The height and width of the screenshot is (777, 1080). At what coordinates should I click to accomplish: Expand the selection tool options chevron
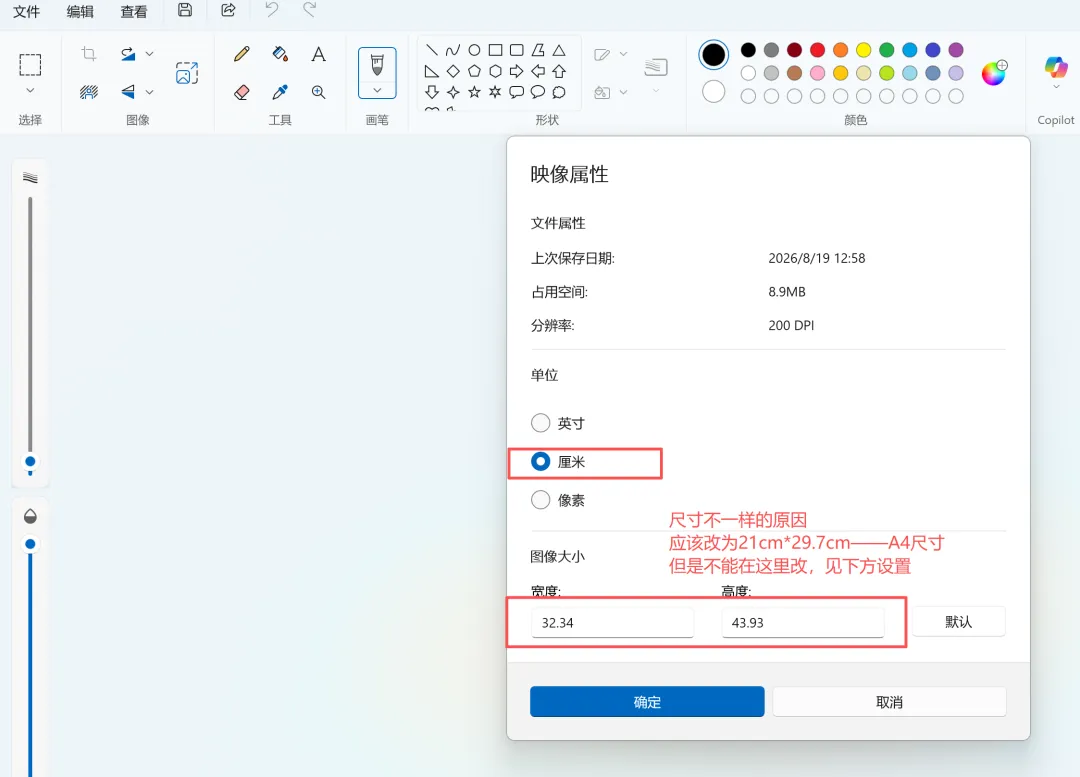tap(30, 90)
